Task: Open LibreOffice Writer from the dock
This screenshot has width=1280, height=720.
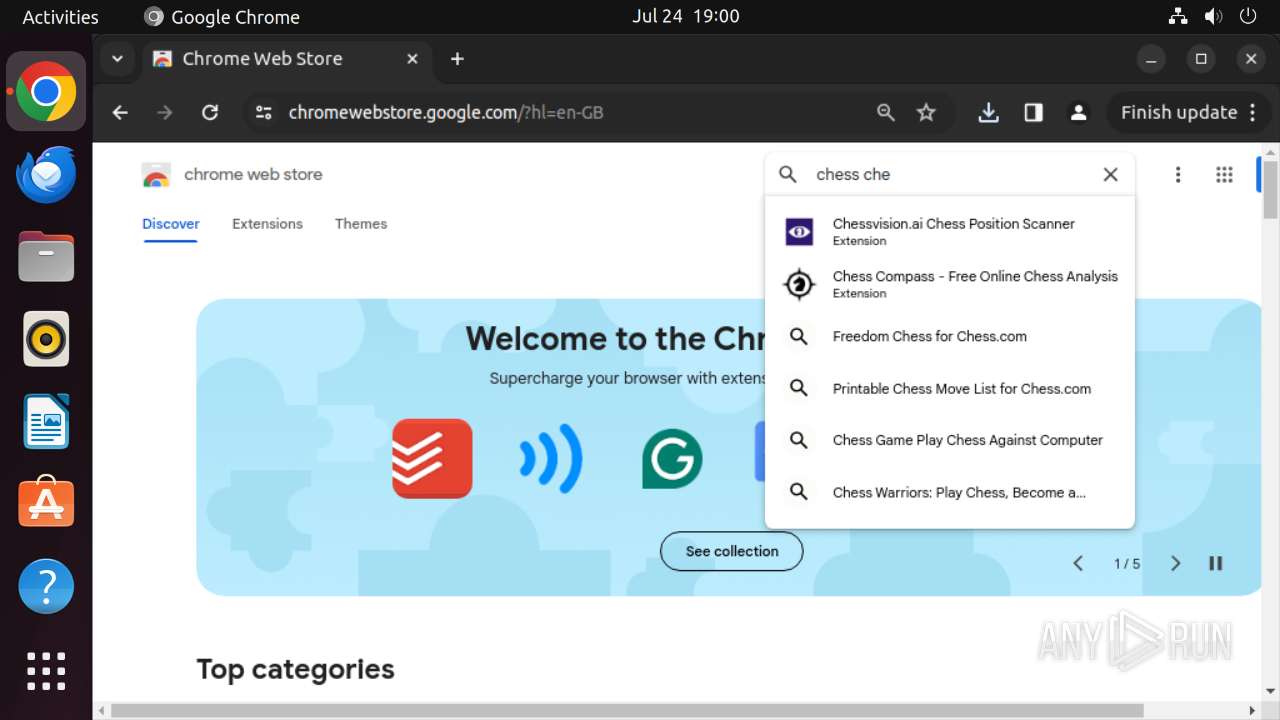Action: (x=46, y=421)
